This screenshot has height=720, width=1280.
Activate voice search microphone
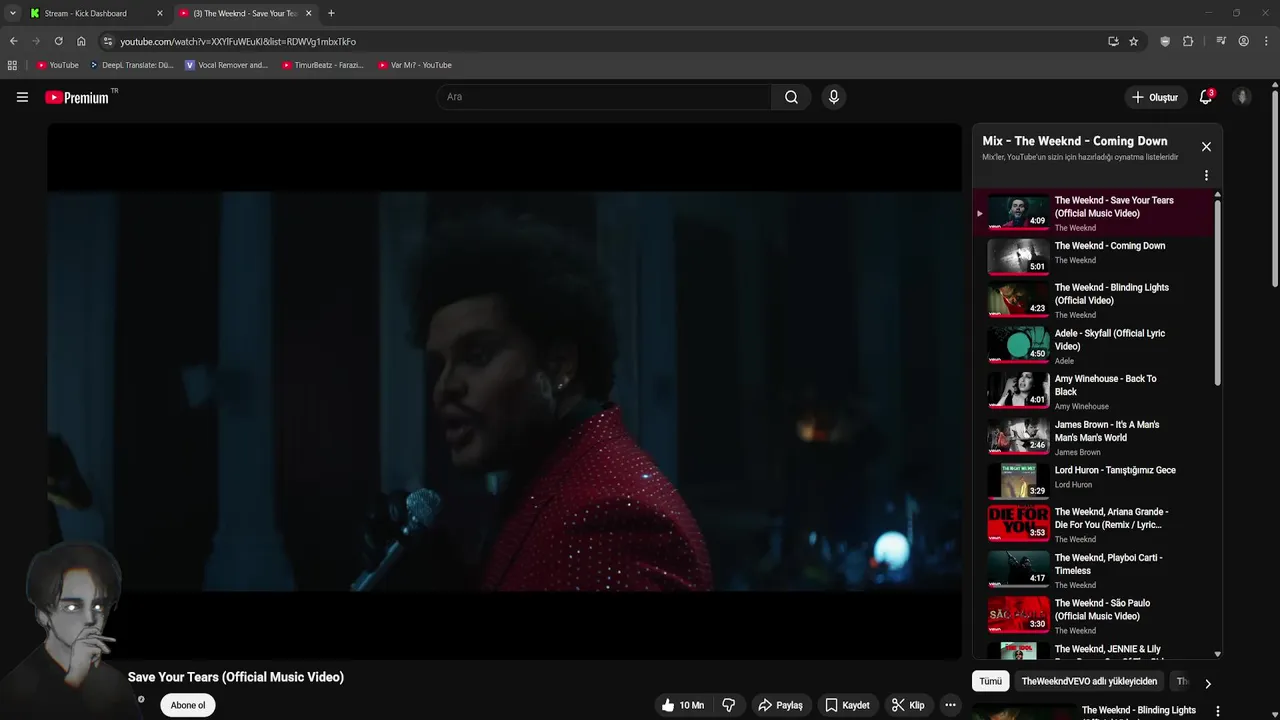(x=834, y=97)
